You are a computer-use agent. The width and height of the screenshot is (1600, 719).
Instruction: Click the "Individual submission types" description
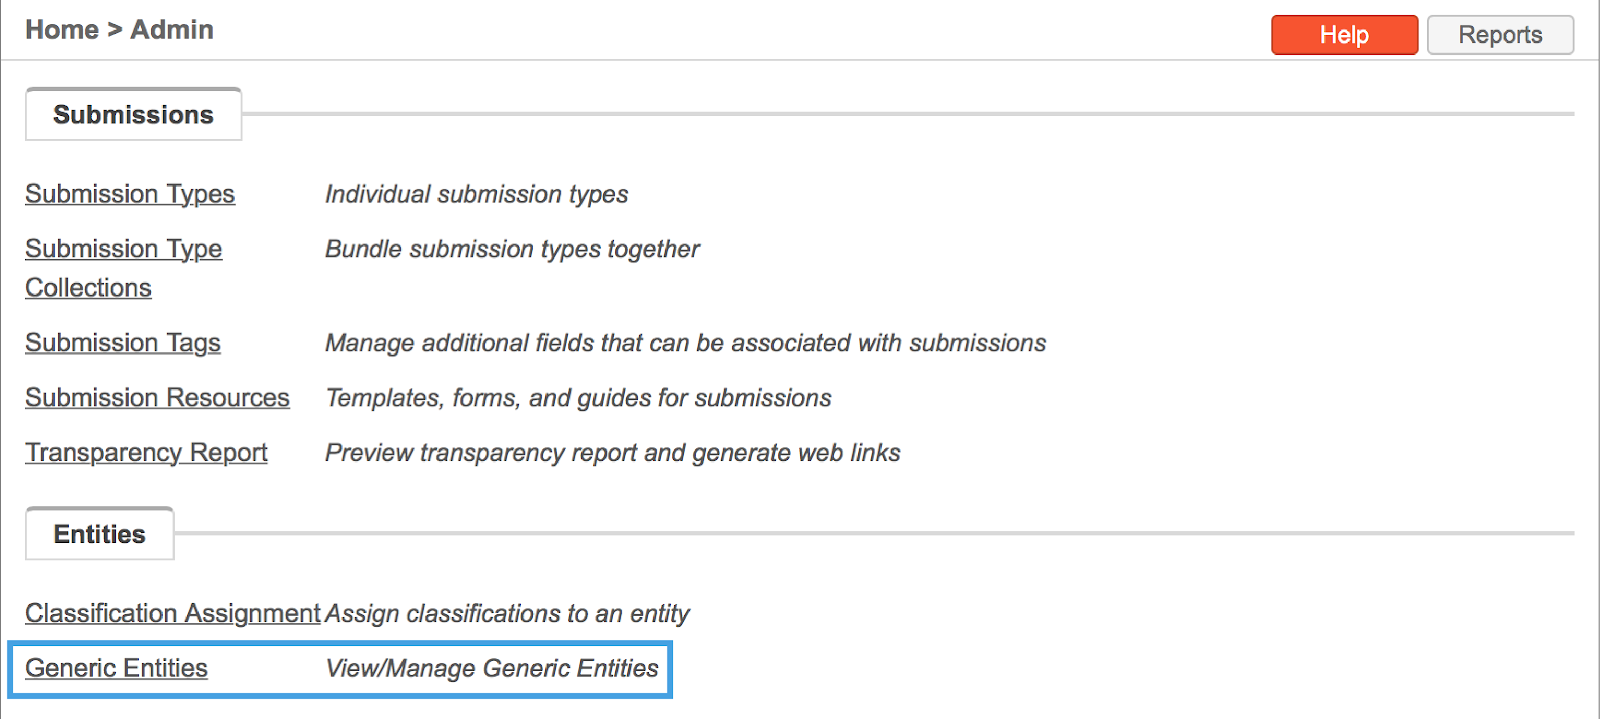(476, 194)
